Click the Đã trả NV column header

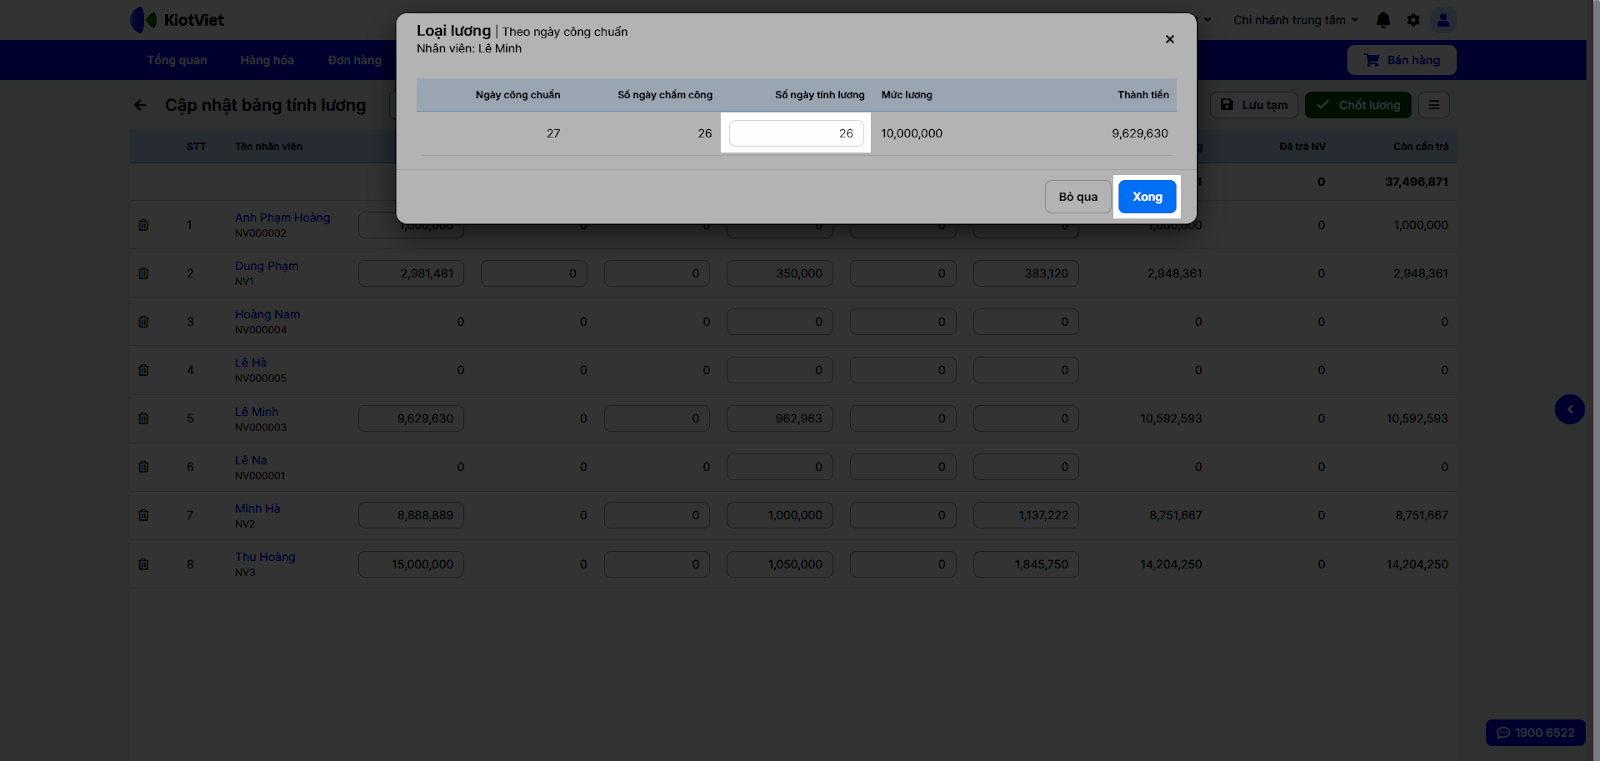(1302, 147)
